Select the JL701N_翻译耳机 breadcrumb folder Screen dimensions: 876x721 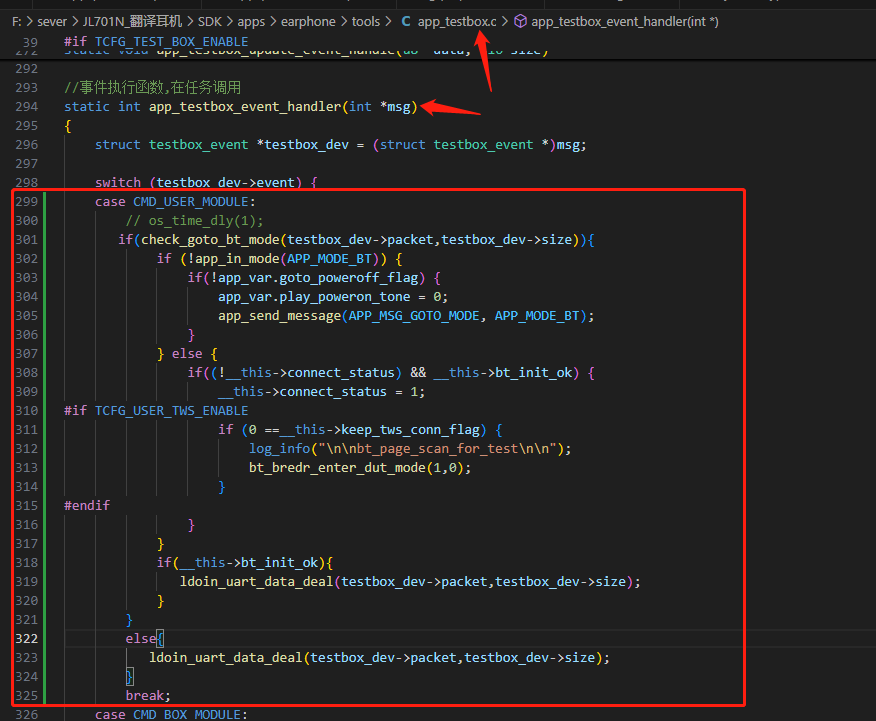[x=132, y=22]
